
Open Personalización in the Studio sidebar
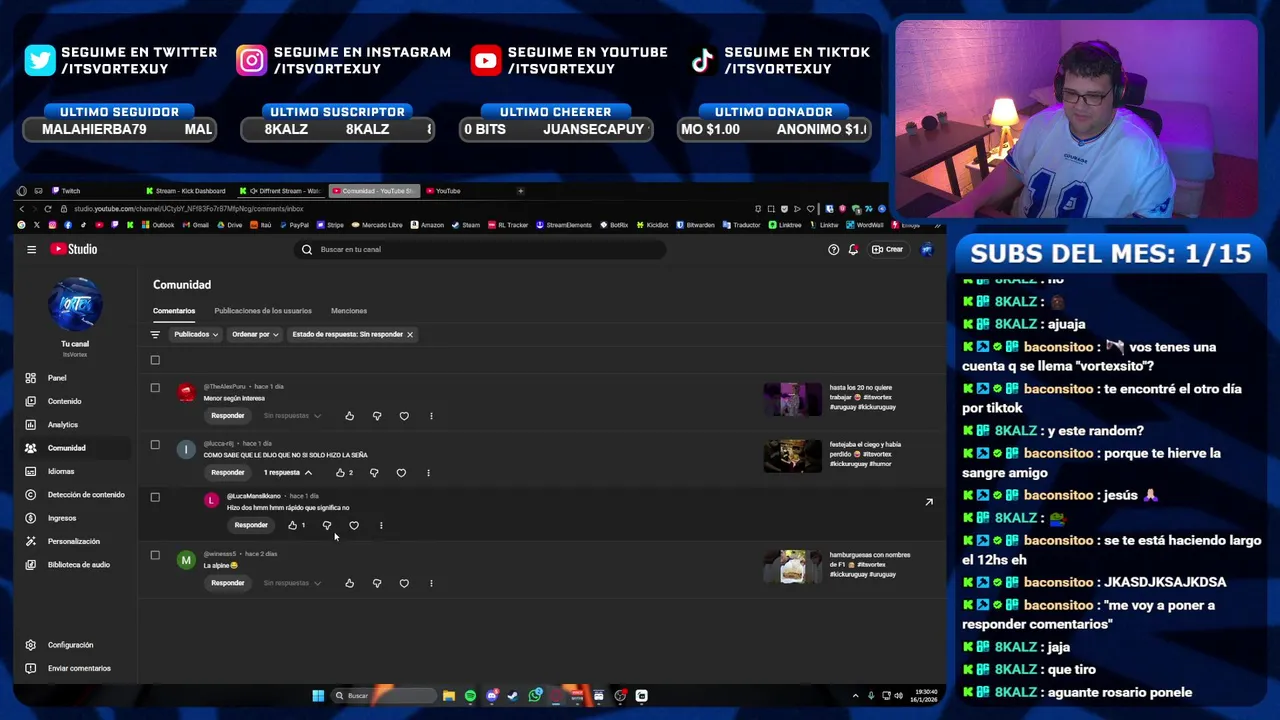tap(75, 541)
